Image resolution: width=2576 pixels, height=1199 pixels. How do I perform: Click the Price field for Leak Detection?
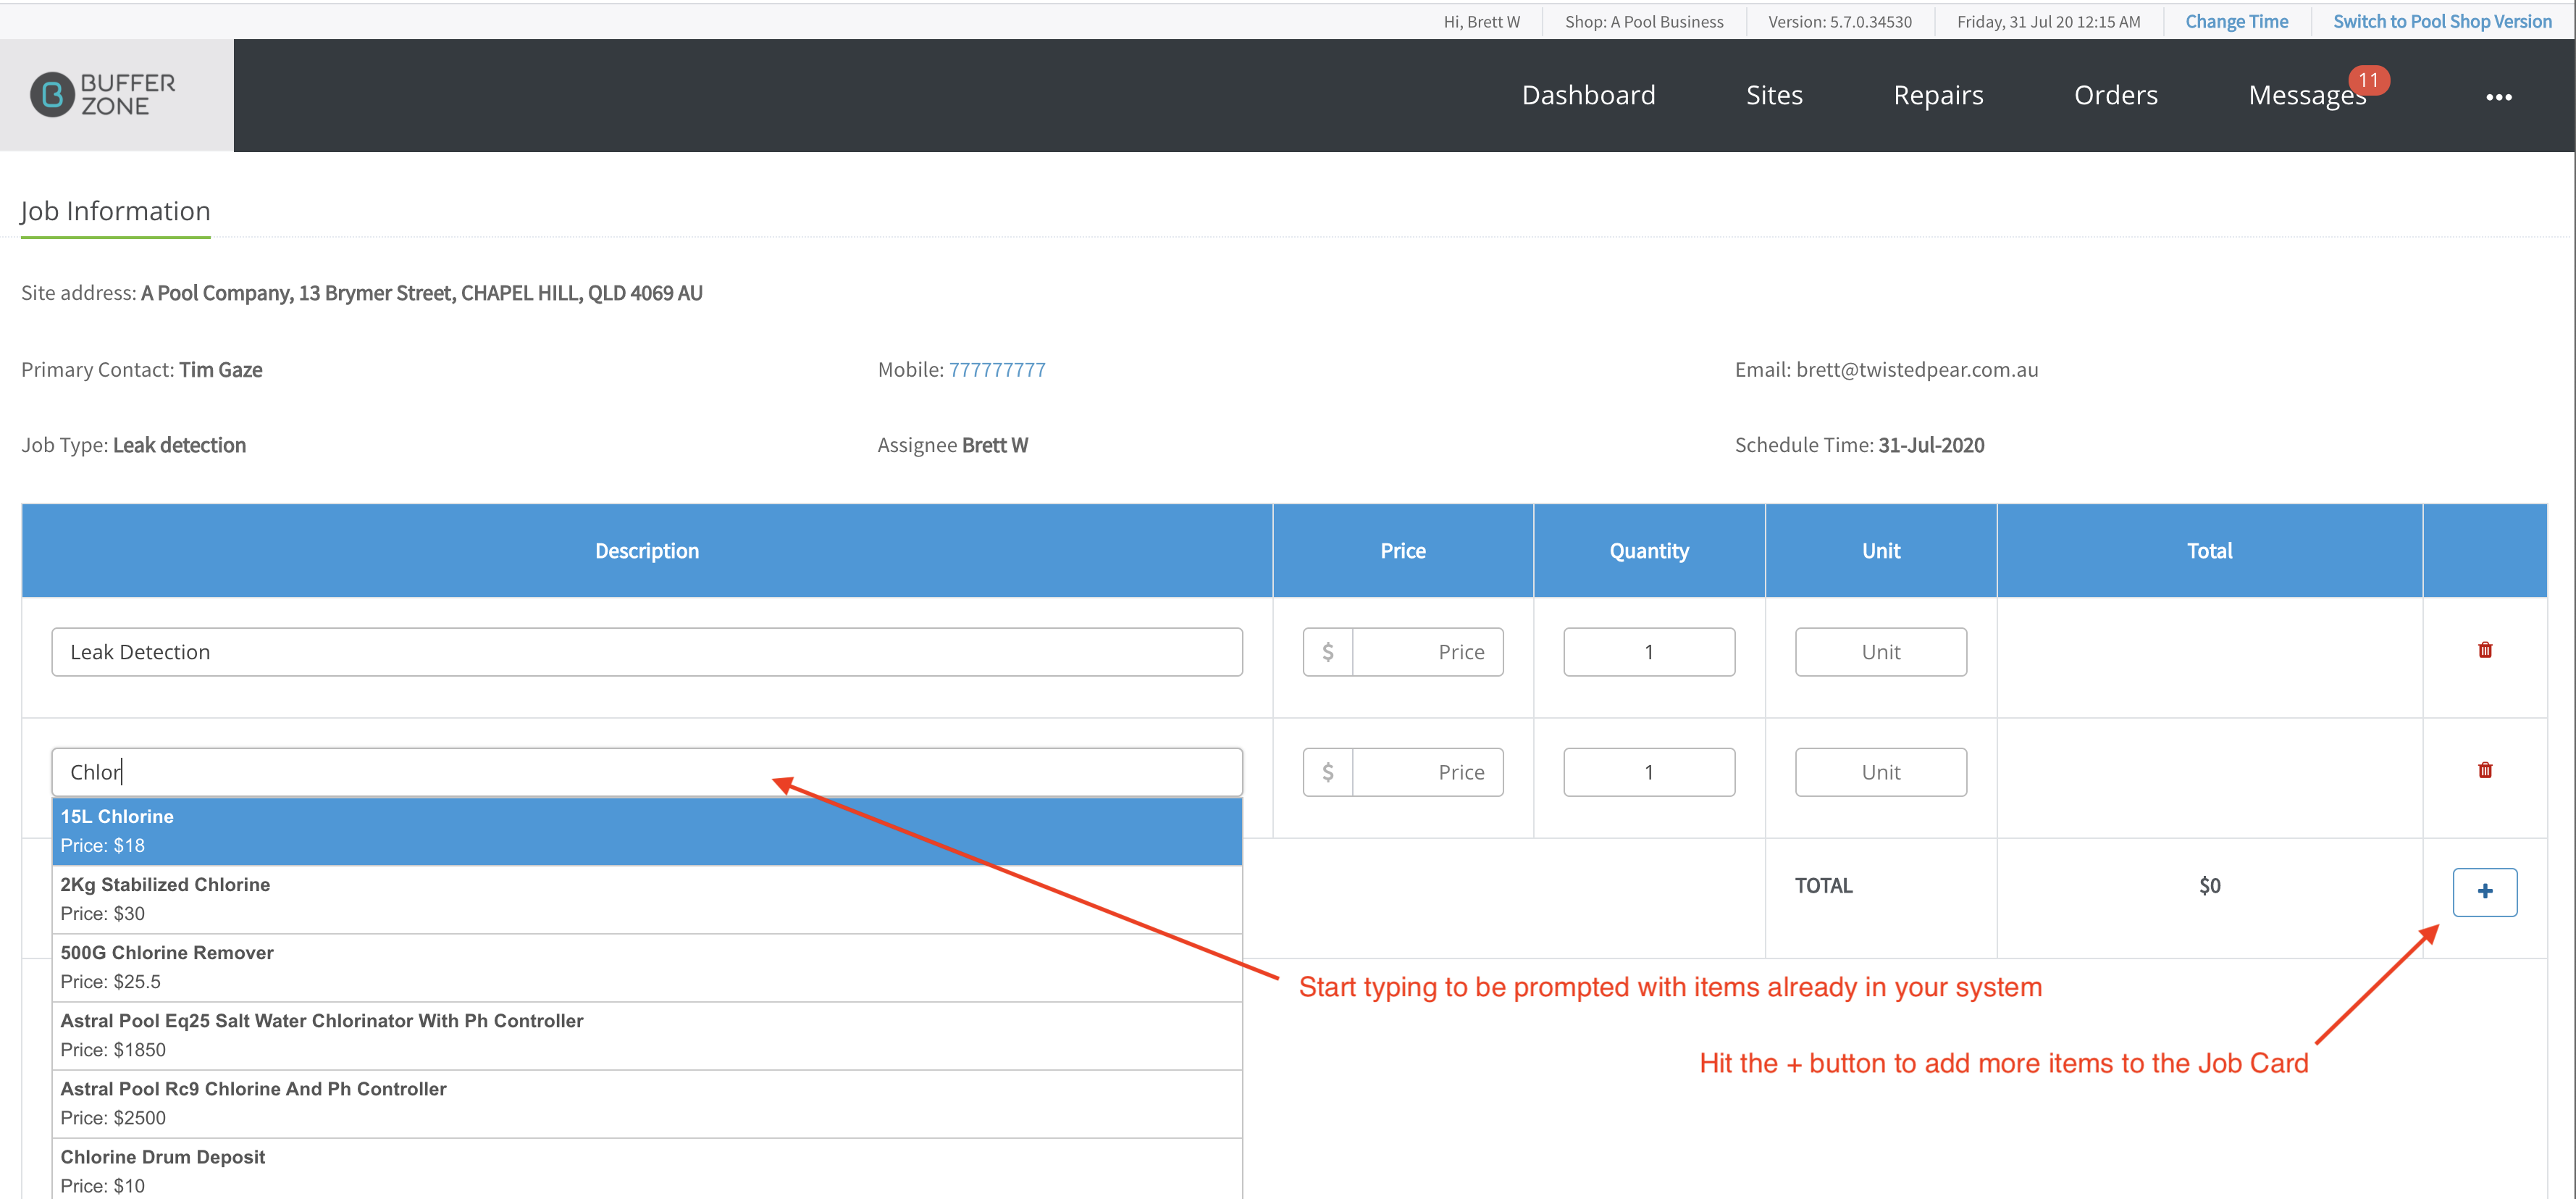pyautogui.click(x=1427, y=652)
